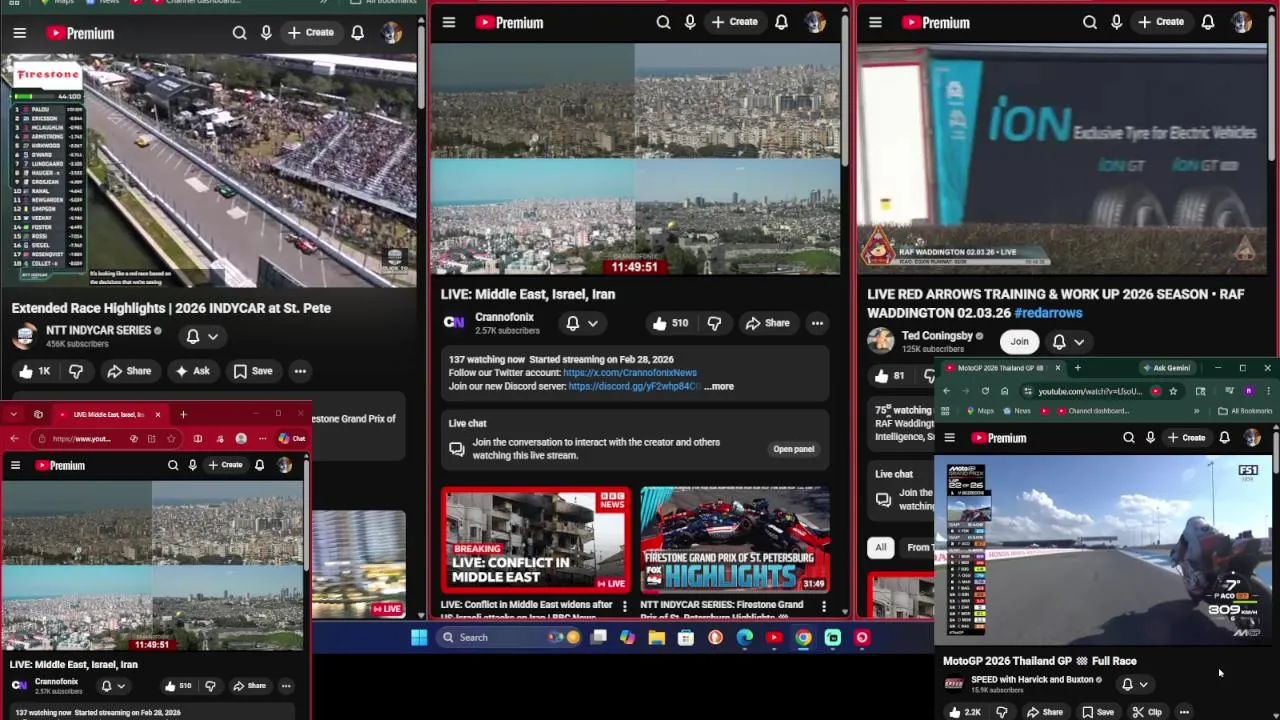Save the INDYCAR highlights video
Viewport: 1280px width, 720px height.
tap(253, 371)
